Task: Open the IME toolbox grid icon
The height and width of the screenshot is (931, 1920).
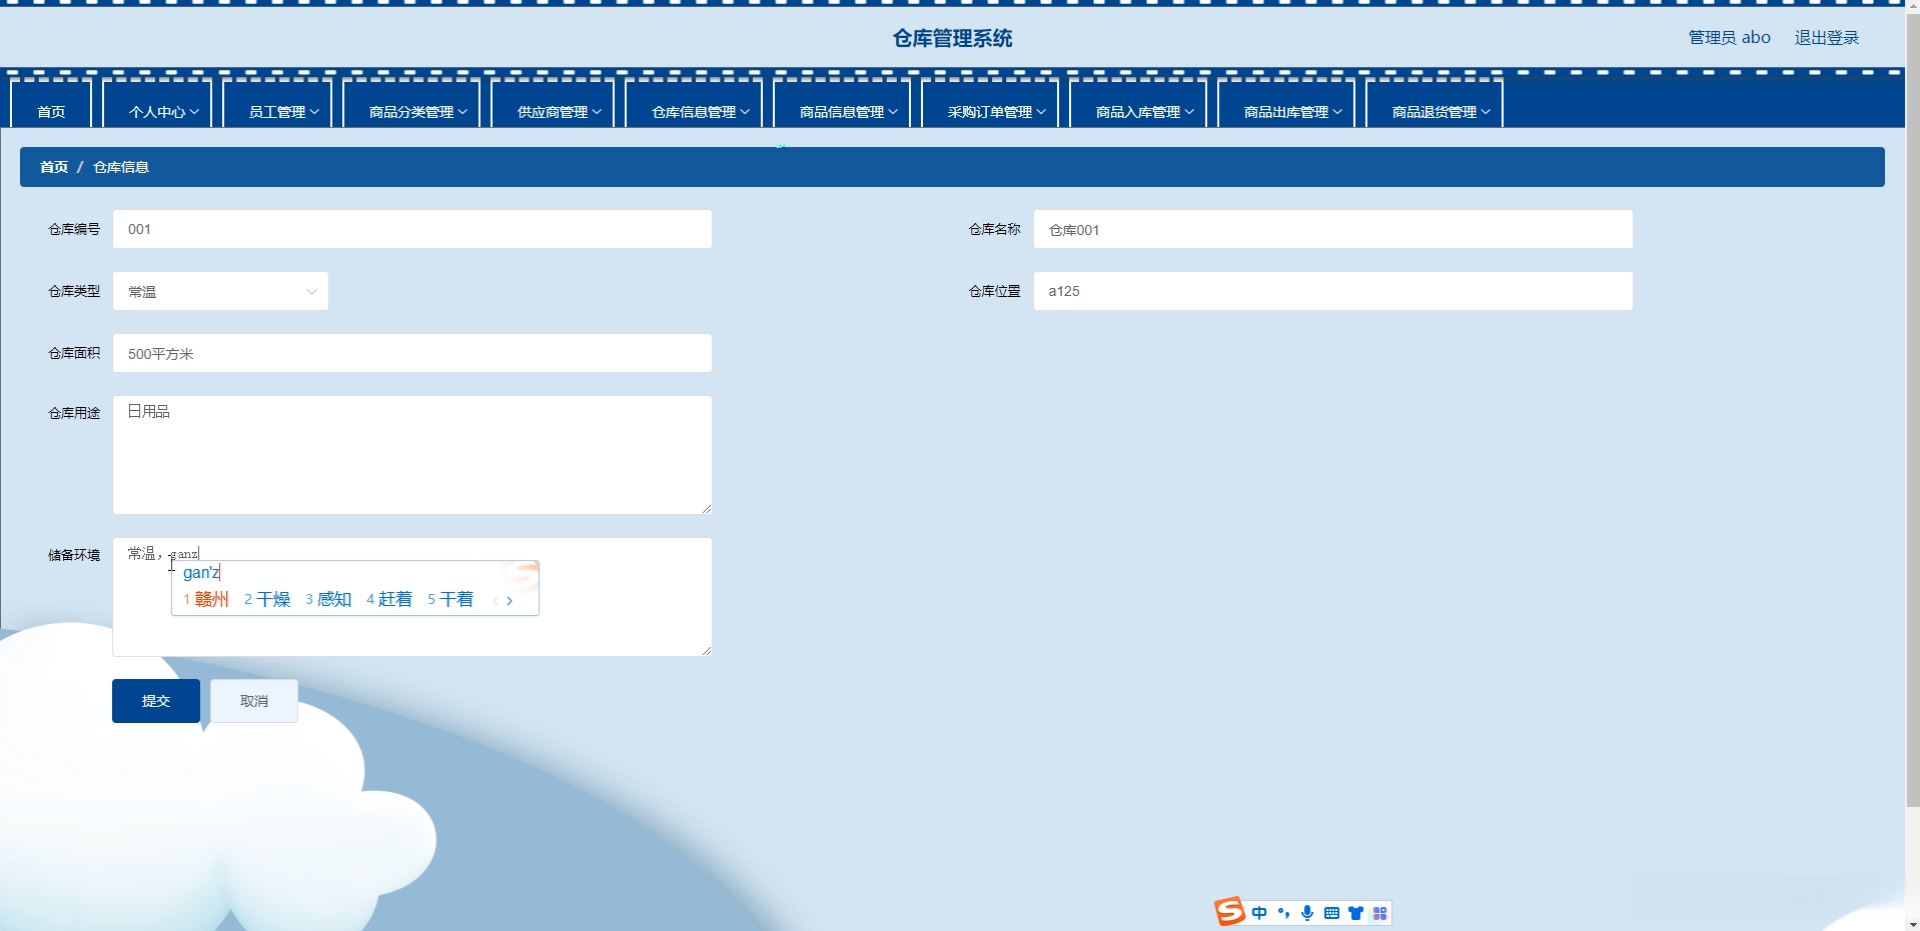Action: 1380,913
